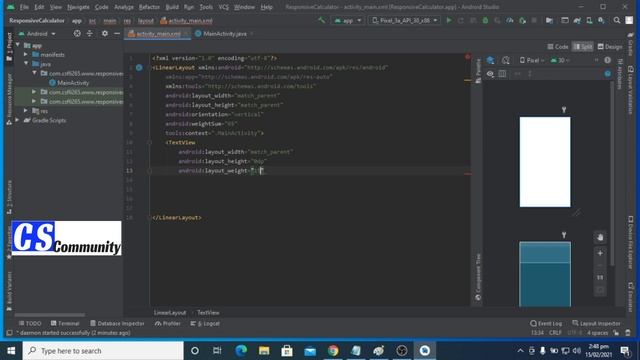Open the app run configuration dropdown
Image resolution: width=640 pixels, height=360 pixels.
tap(348, 20)
